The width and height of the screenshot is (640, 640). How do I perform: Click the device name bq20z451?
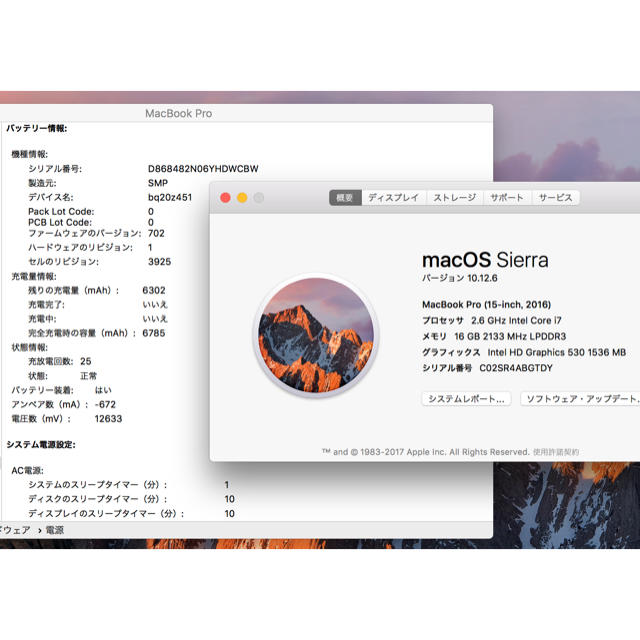[x=170, y=197]
